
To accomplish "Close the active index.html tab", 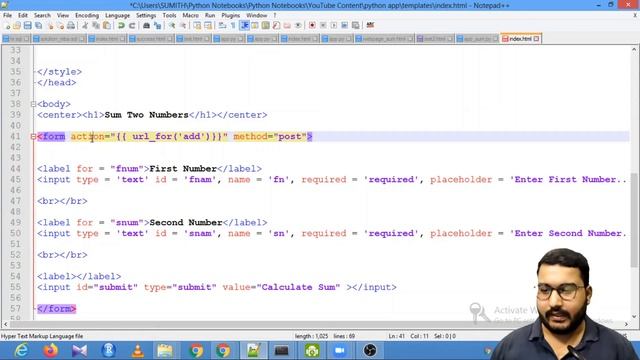I will tap(536, 38).
